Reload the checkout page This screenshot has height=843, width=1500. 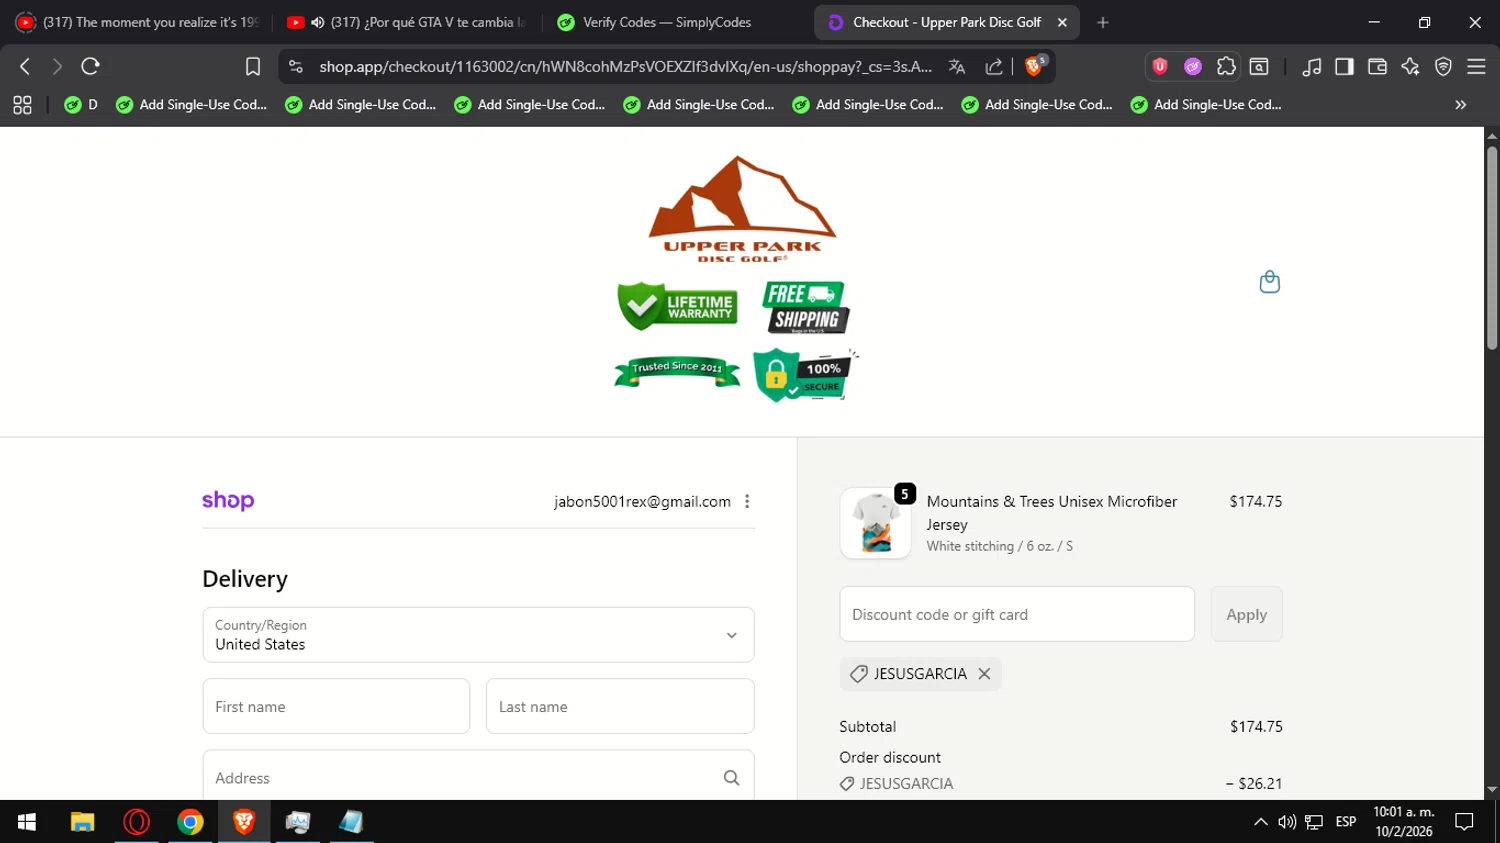pos(90,66)
